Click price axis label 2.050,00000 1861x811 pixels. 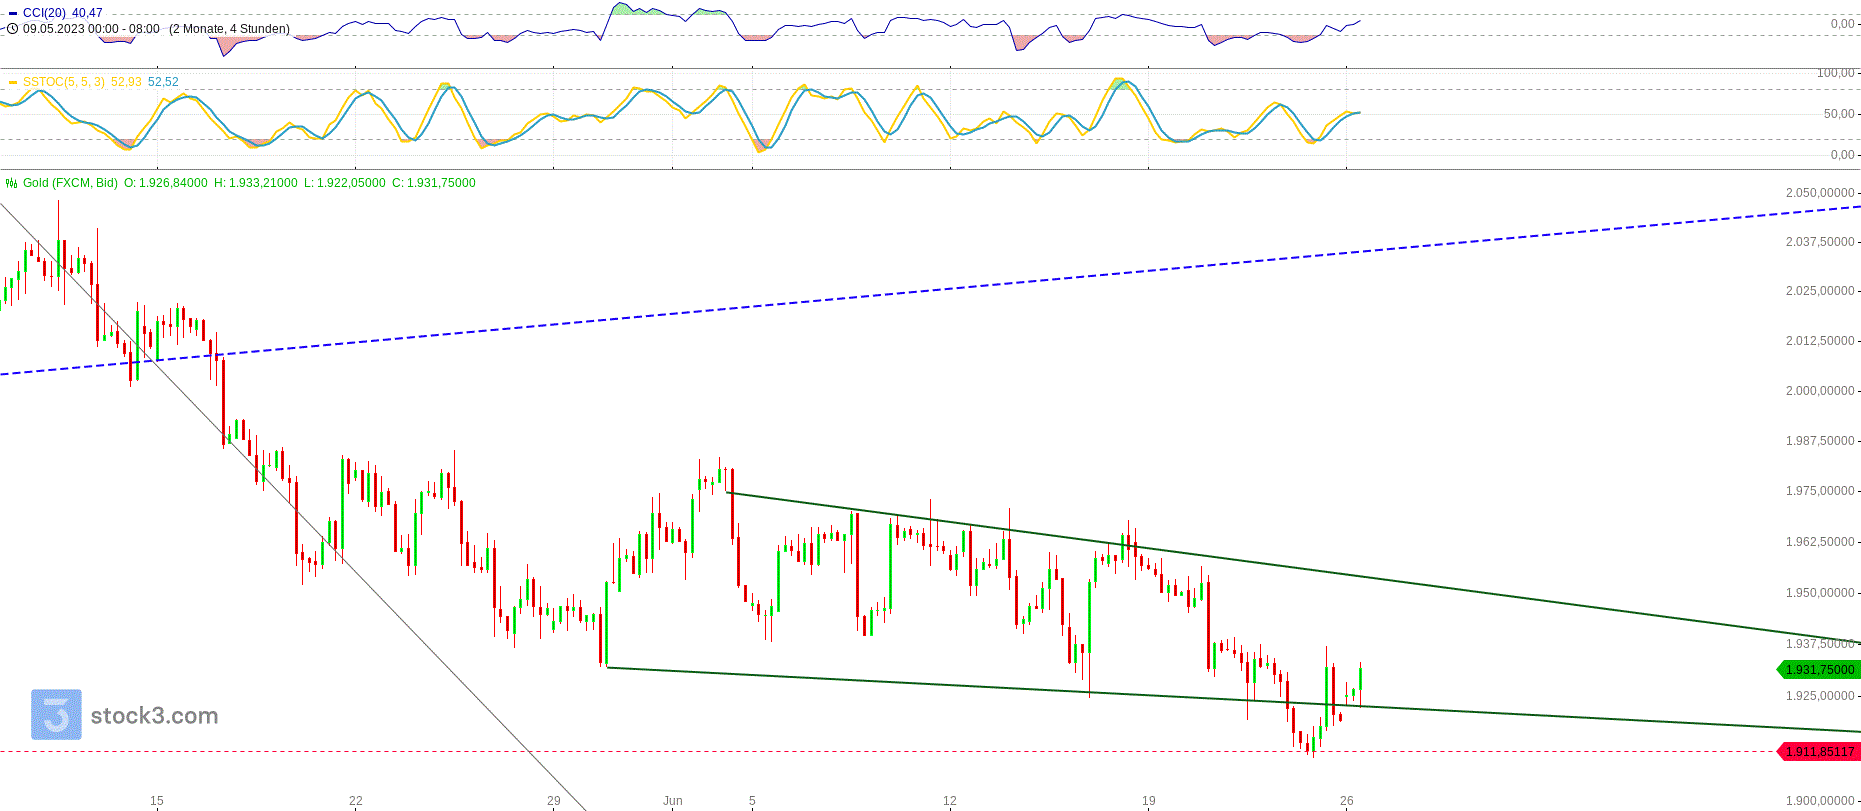[1820, 193]
